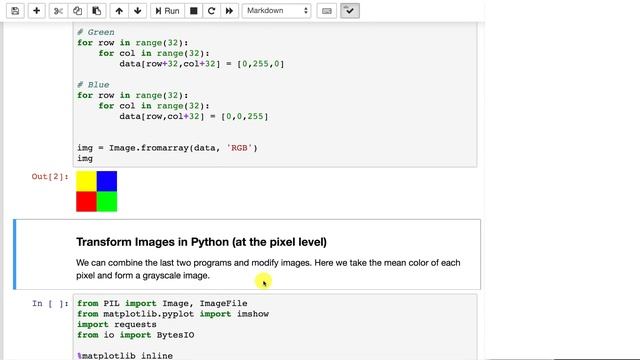Click the line 'from io import BytesIO'
Screen dimensions: 640x360
136,335
